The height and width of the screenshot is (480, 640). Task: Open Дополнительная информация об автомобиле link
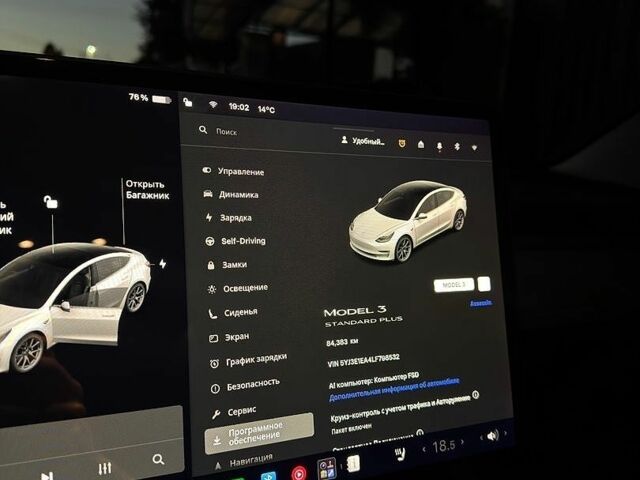click(x=394, y=390)
